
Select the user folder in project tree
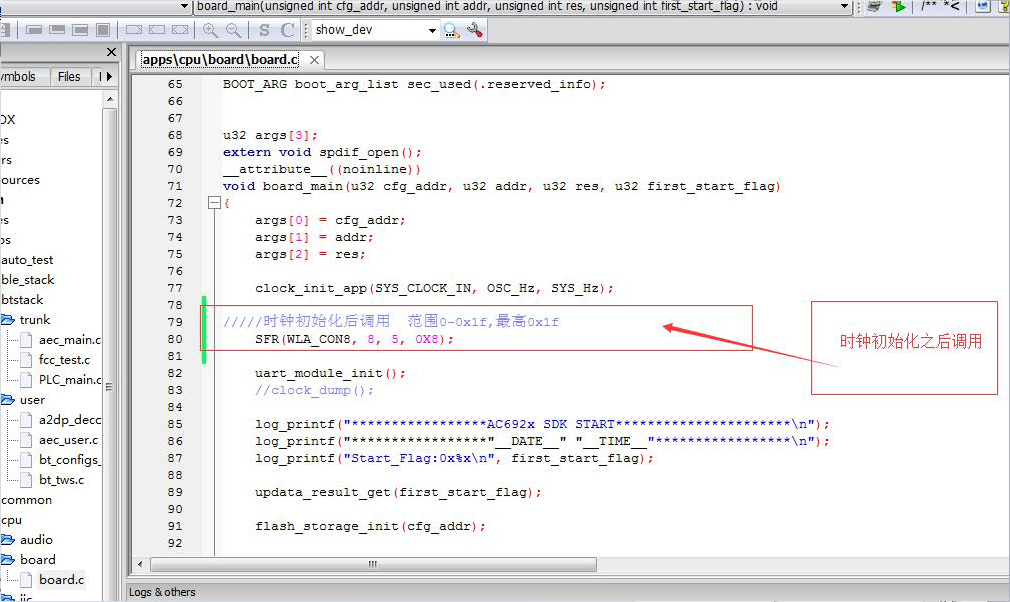point(32,400)
